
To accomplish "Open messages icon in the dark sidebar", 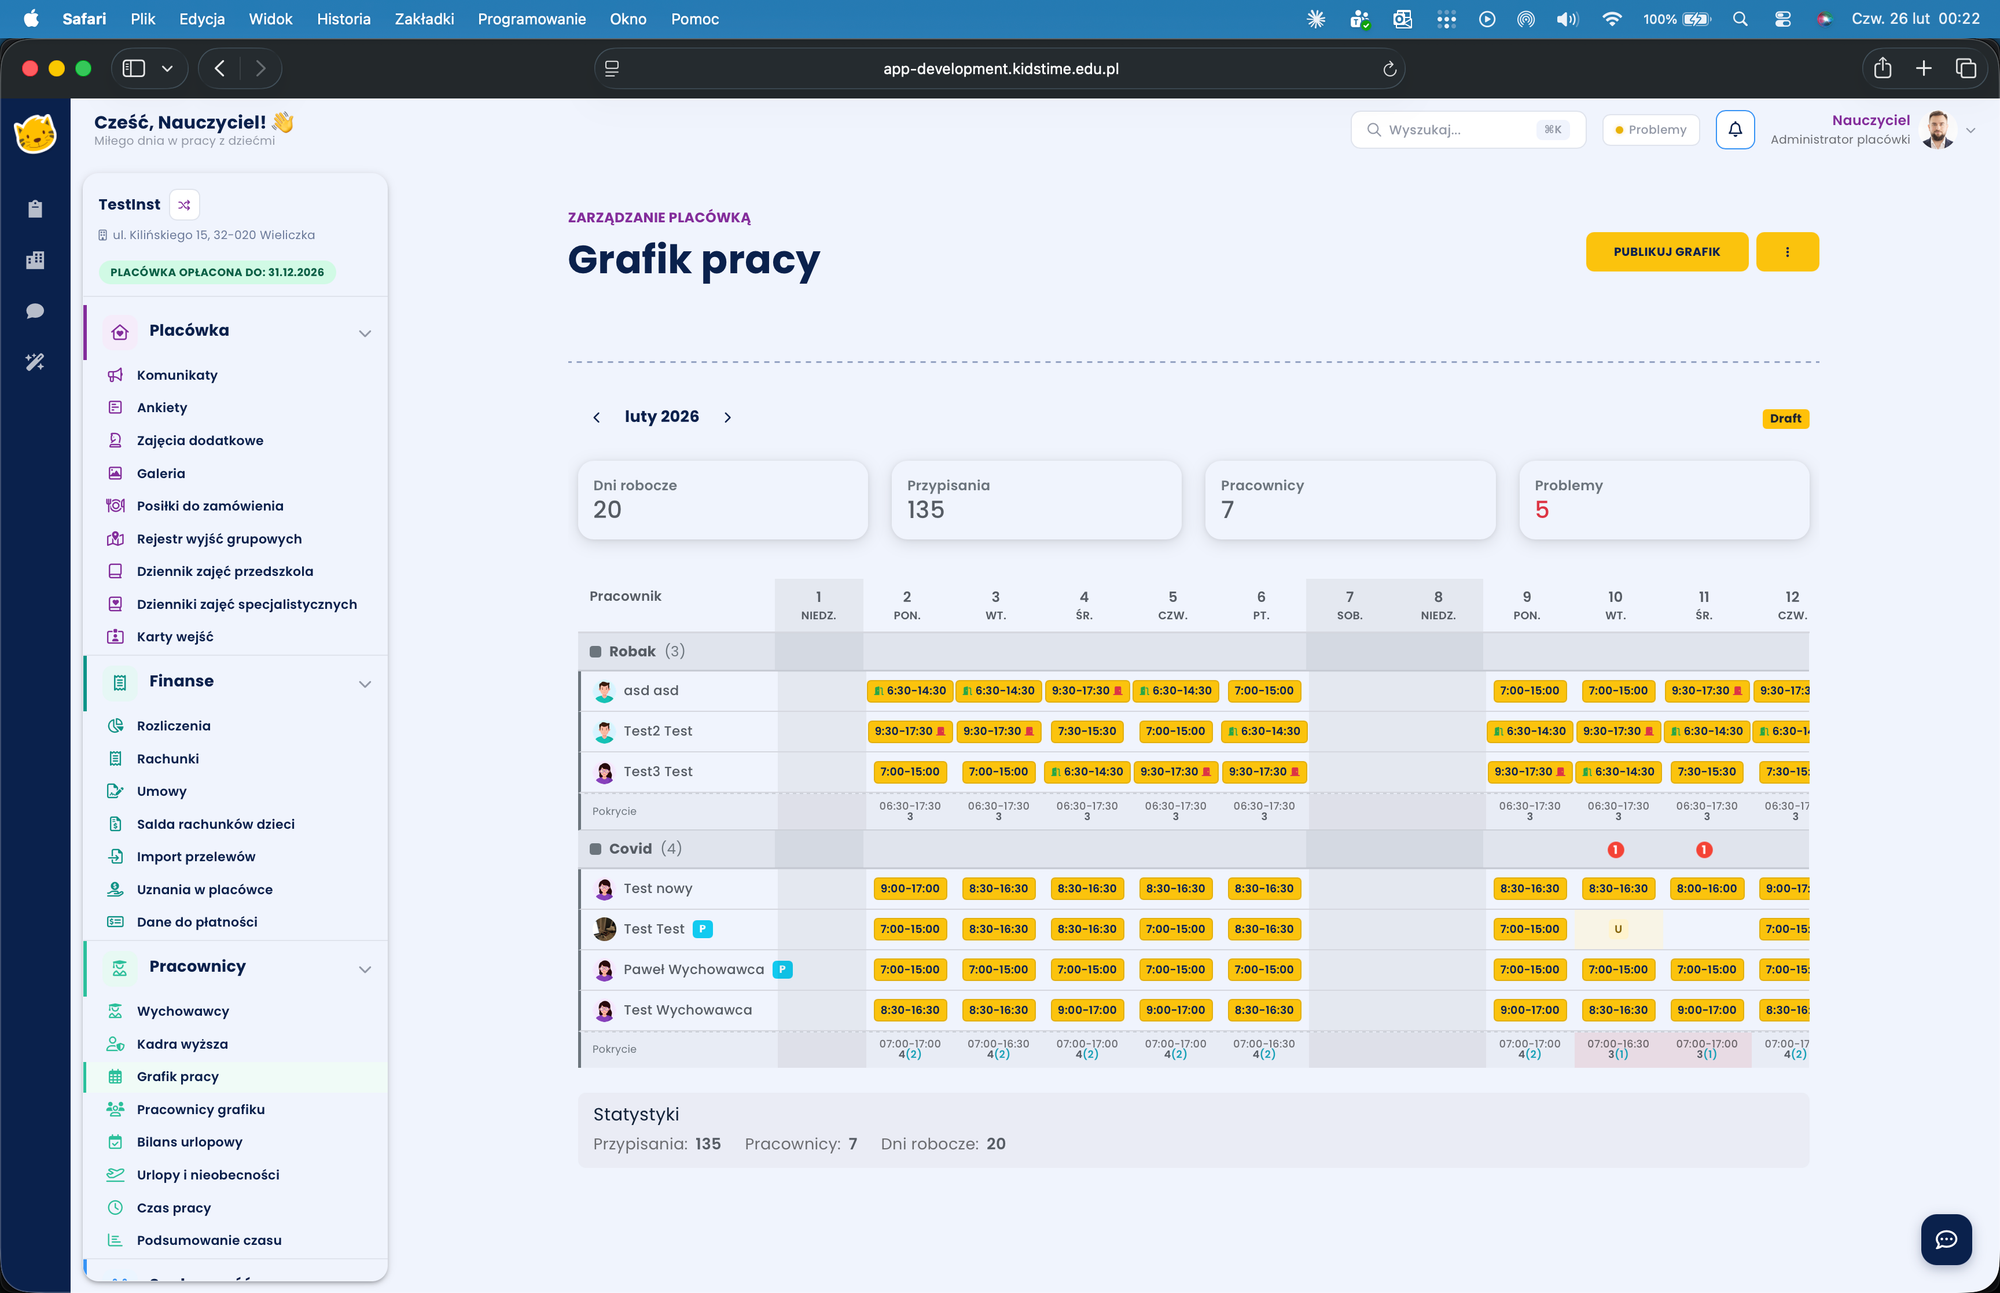I will [x=35, y=311].
